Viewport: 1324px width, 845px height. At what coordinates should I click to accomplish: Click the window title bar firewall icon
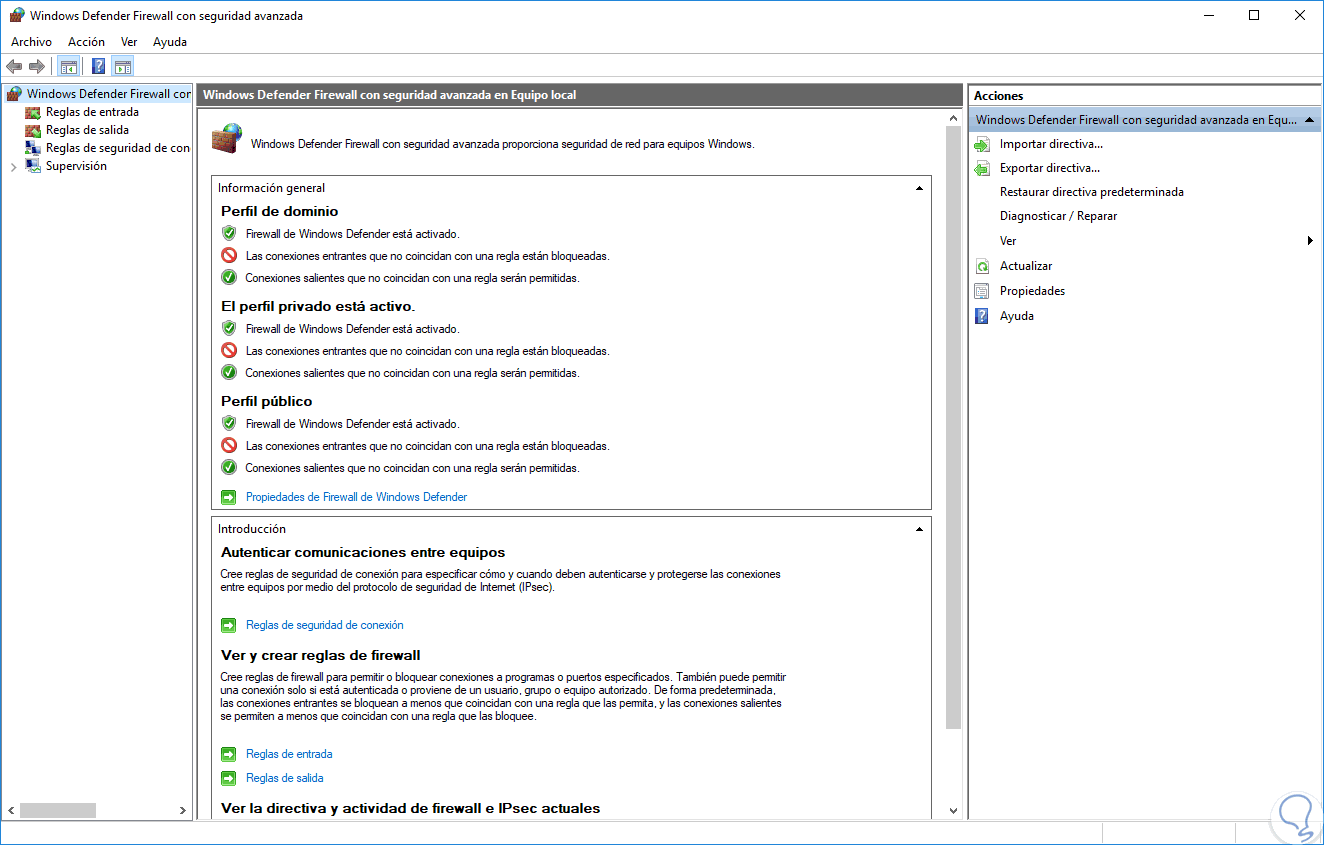(x=17, y=15)
